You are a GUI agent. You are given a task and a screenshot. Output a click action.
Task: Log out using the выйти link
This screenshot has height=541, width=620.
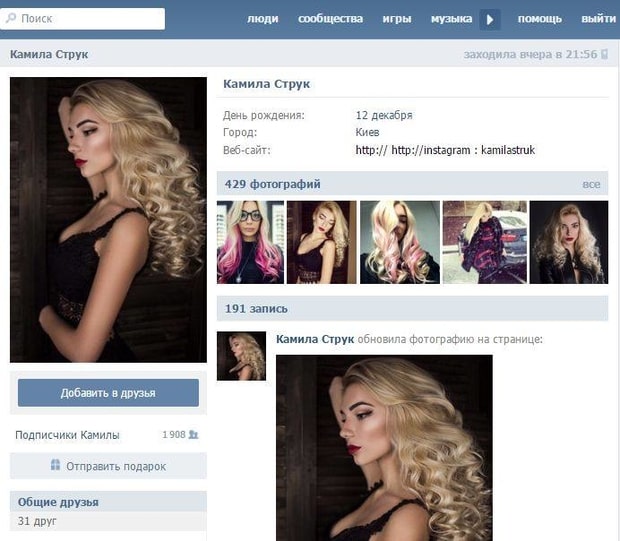[598, 19]
